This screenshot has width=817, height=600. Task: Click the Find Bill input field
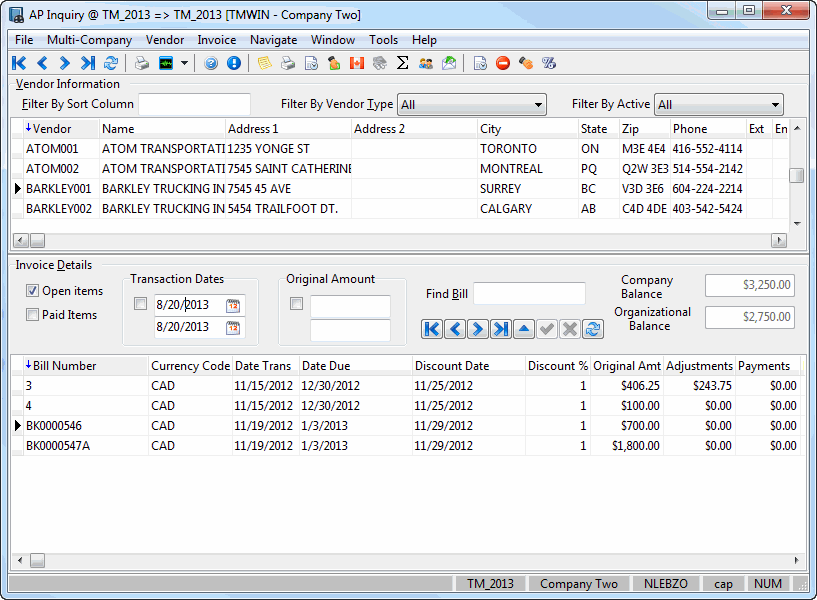(529, 294)
